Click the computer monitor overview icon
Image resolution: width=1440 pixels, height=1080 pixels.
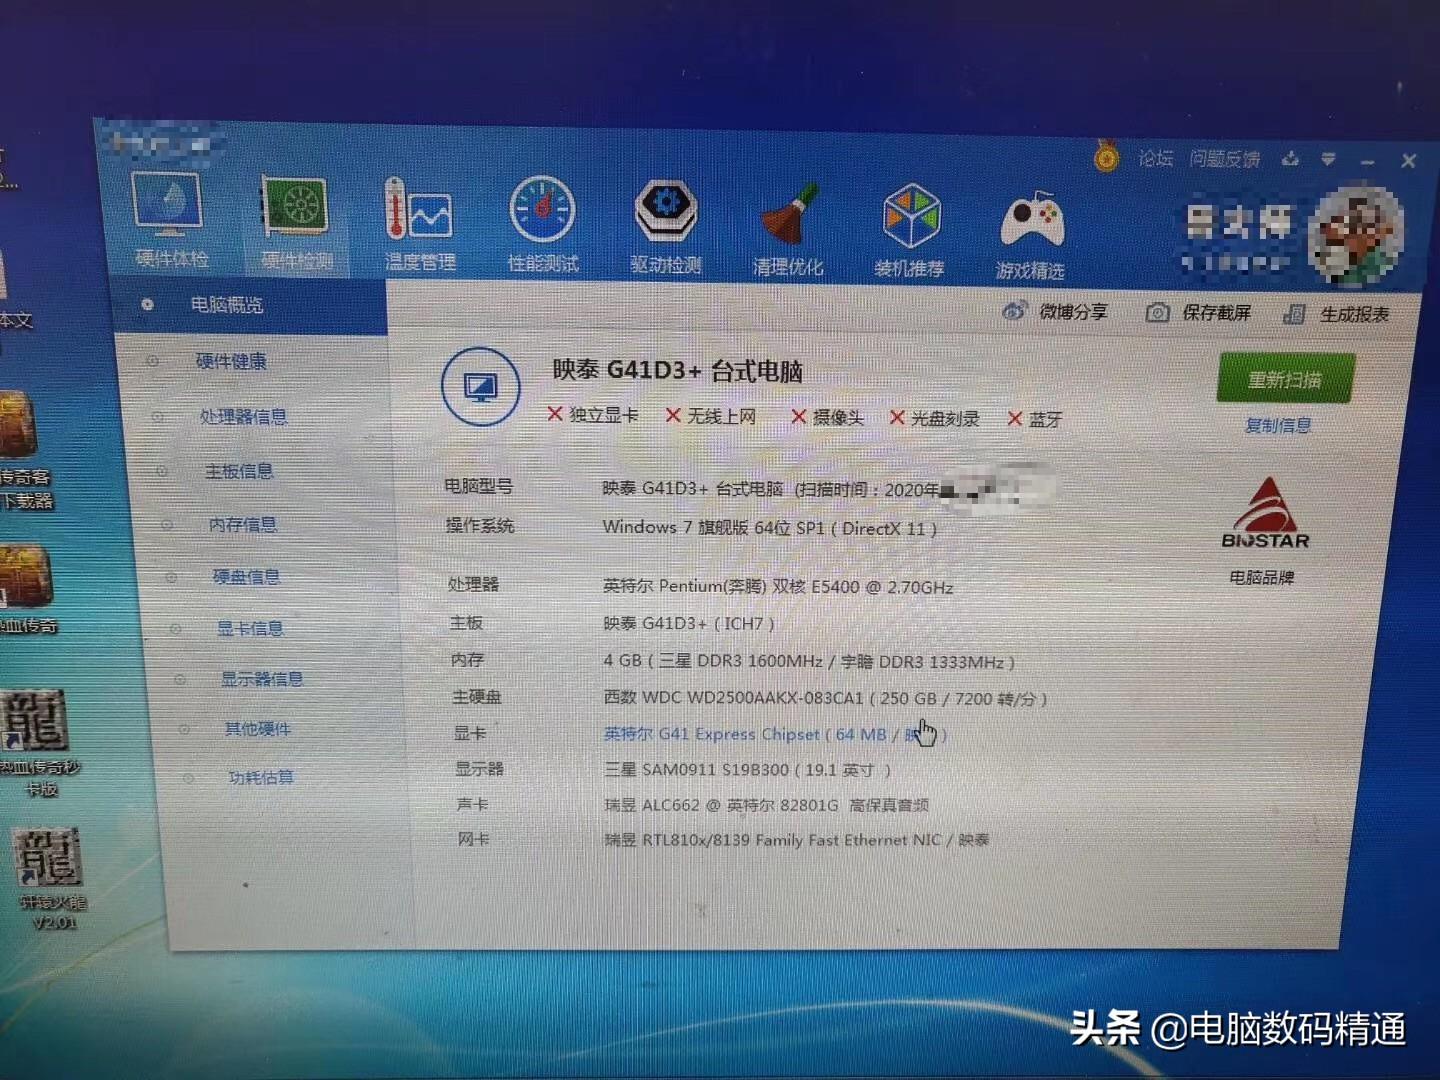[481, 386]
